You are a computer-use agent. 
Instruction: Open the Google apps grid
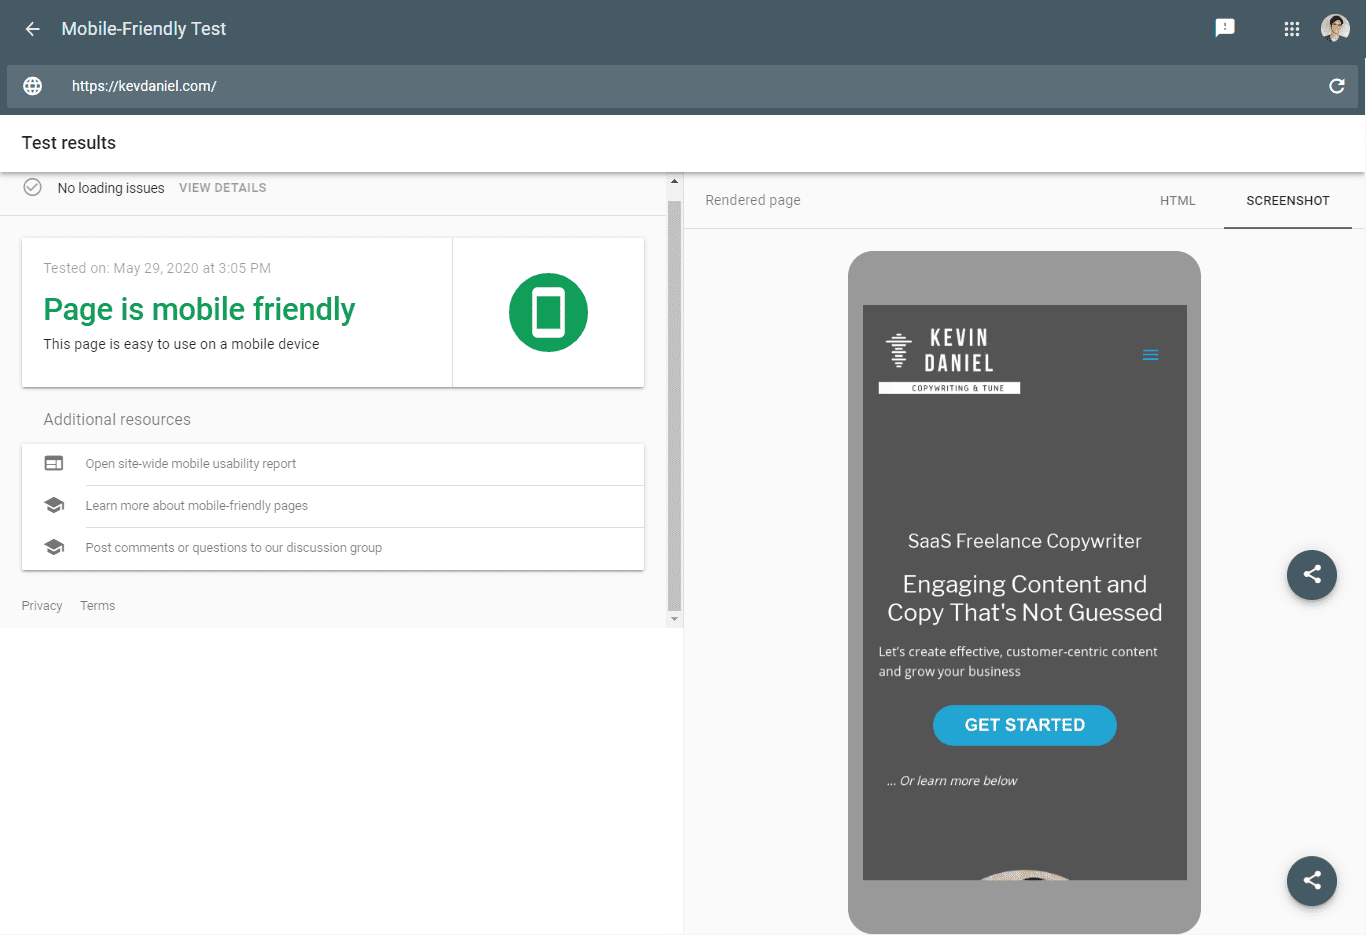[x=1292, y=29]
